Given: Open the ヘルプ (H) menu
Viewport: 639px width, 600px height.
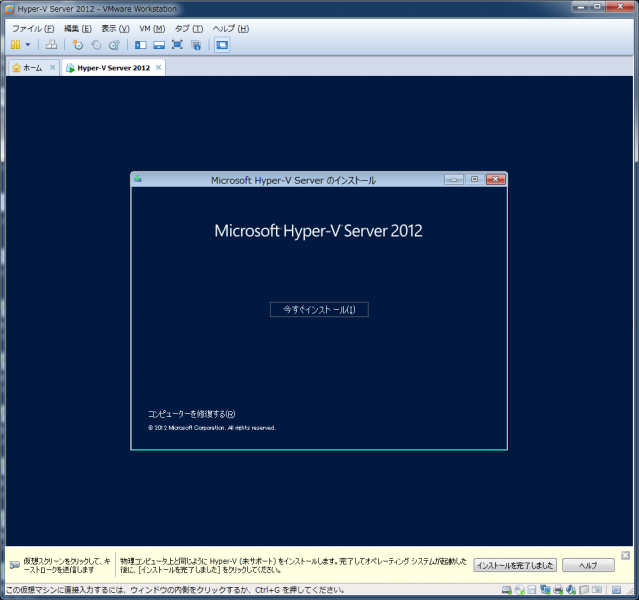Looking at the screenshot, I should (x=231, y=29).
